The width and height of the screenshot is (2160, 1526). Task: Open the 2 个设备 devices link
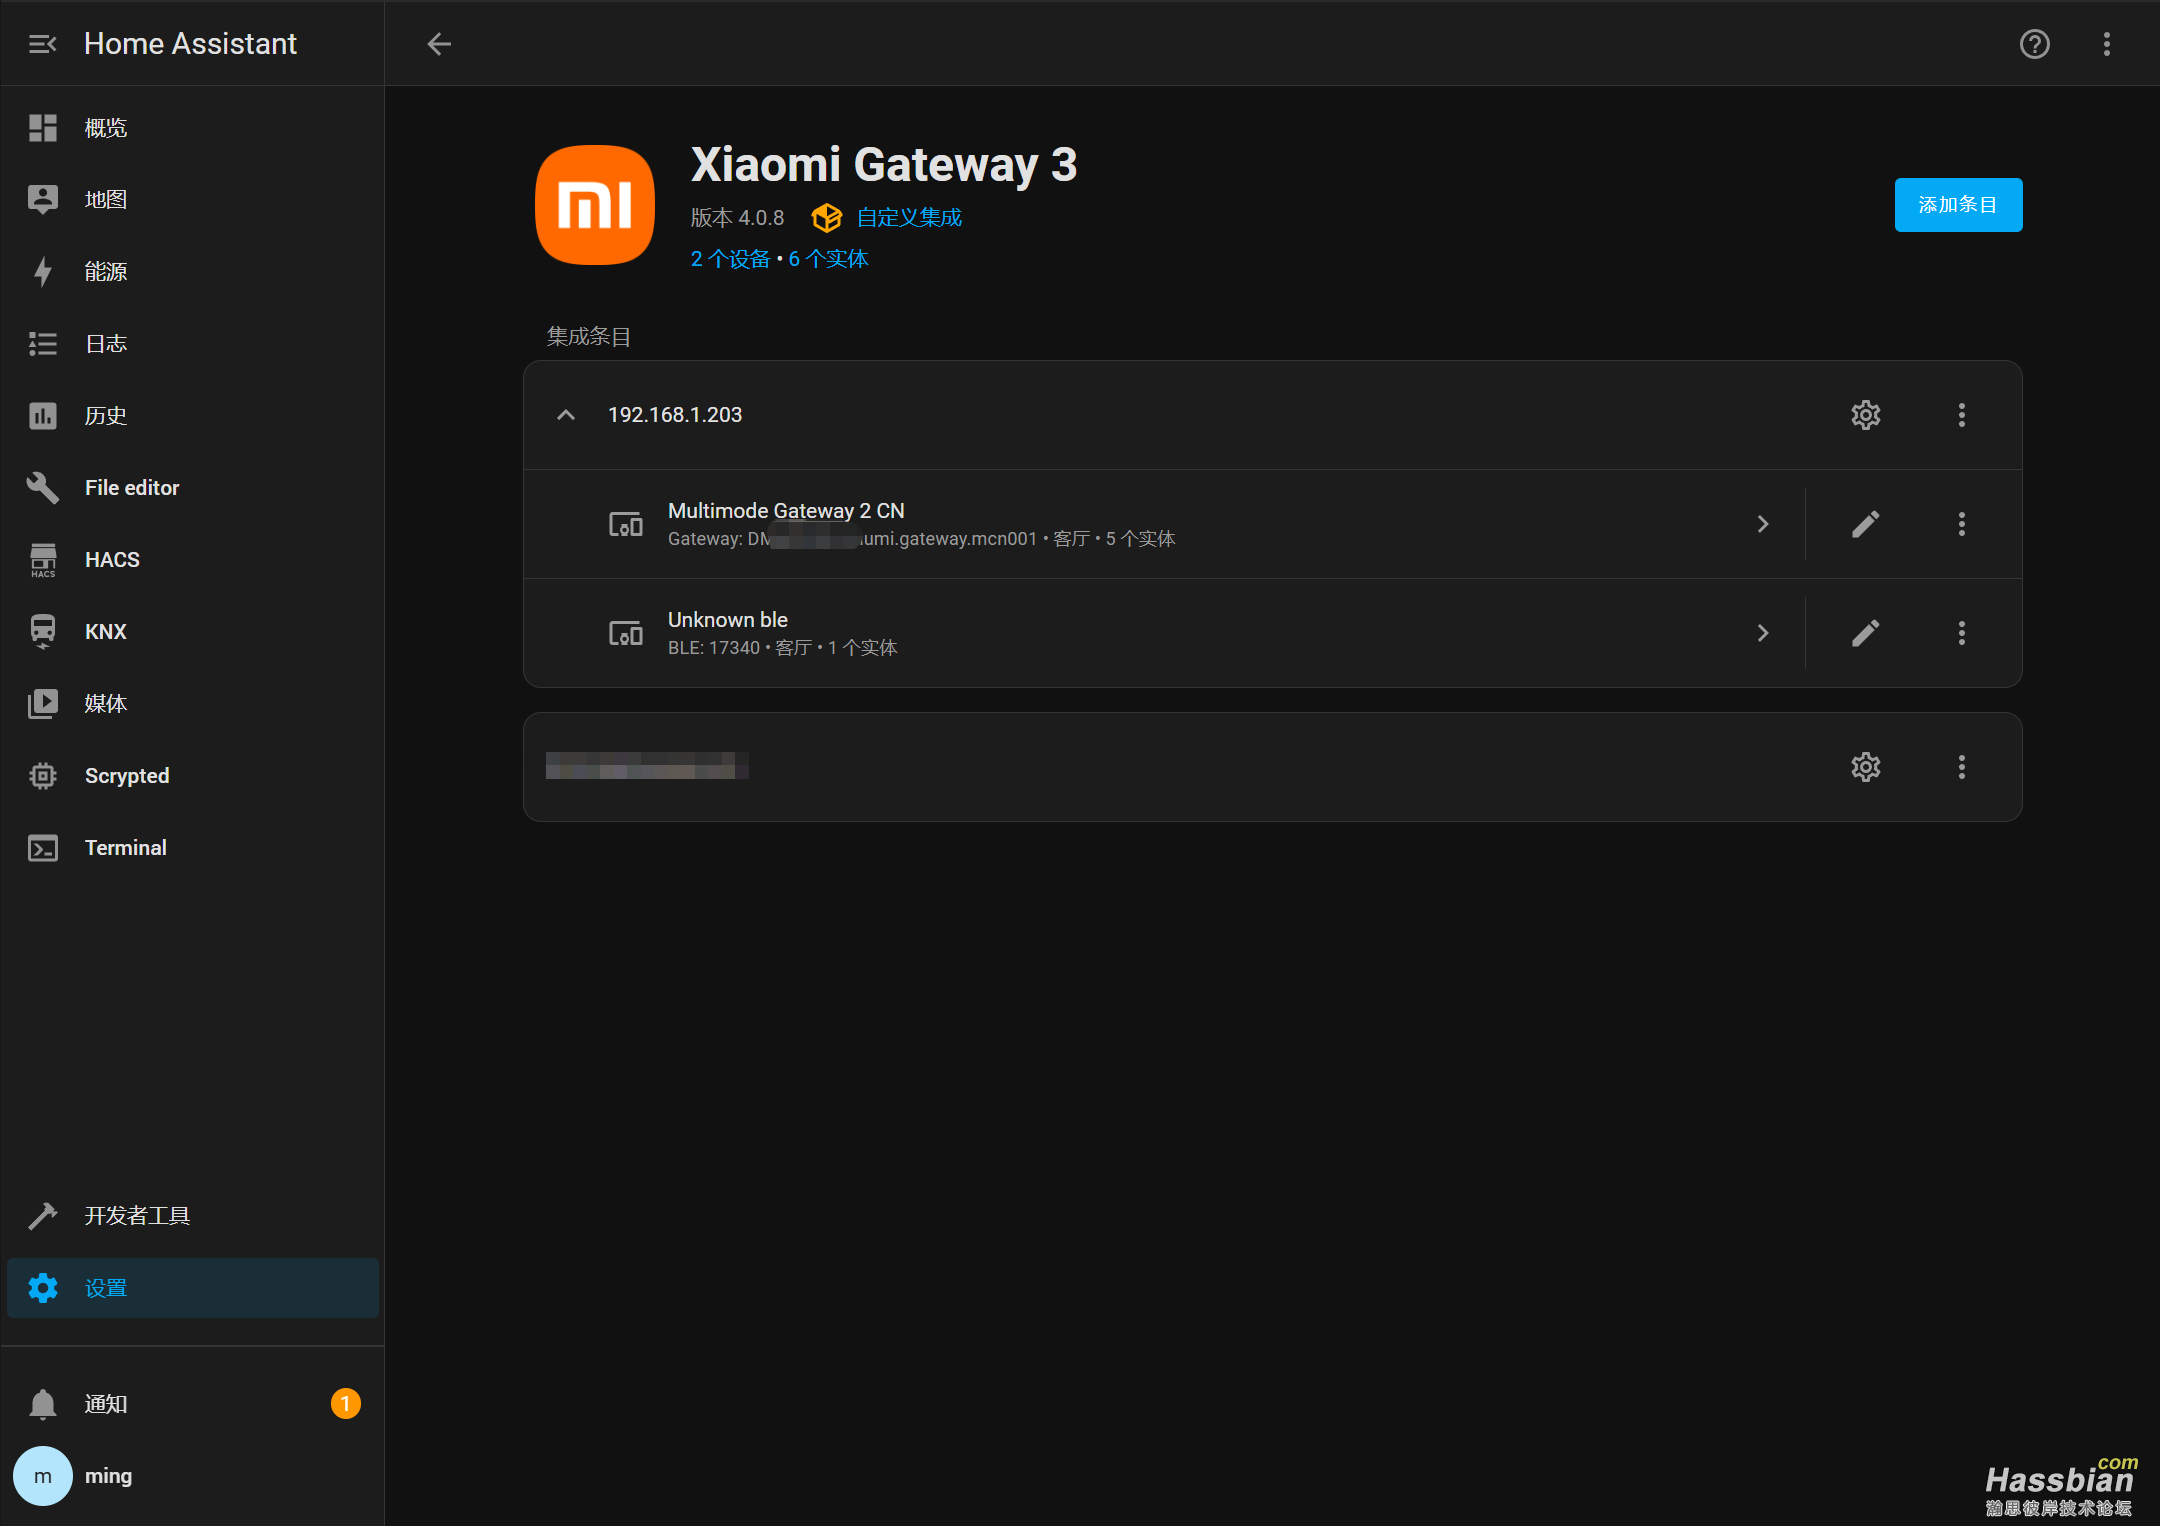730,259
